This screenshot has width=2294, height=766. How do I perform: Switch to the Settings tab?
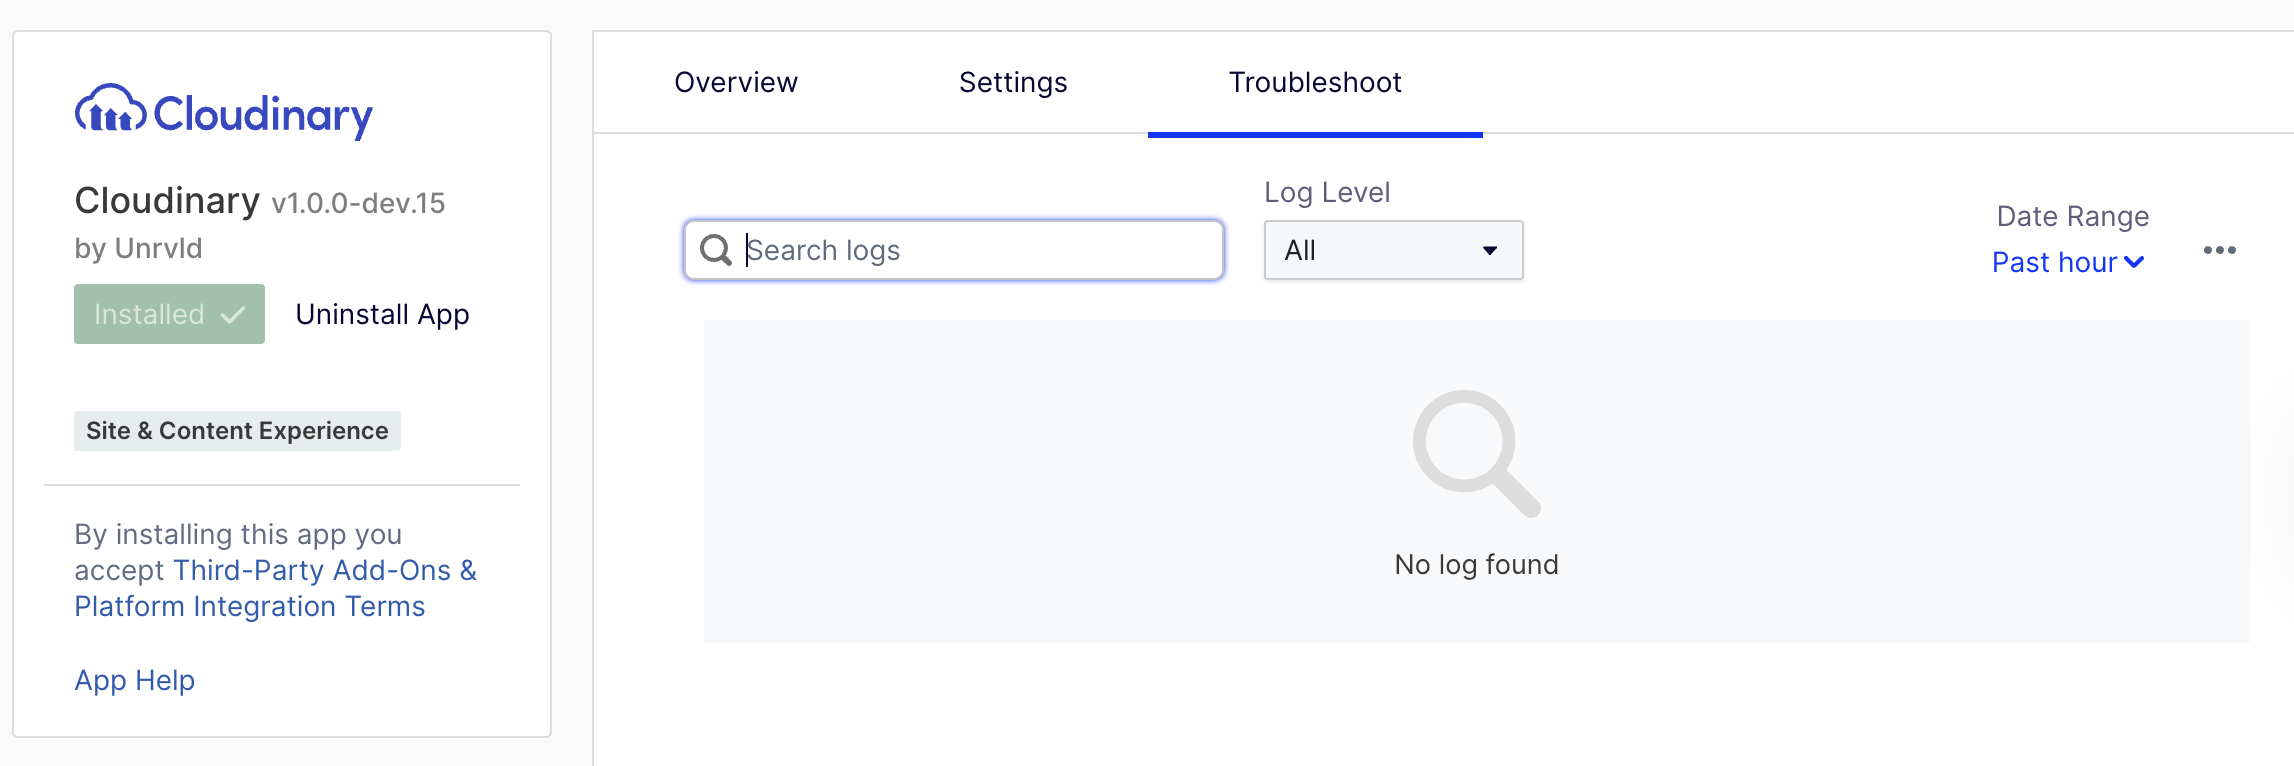[1012, 82]
